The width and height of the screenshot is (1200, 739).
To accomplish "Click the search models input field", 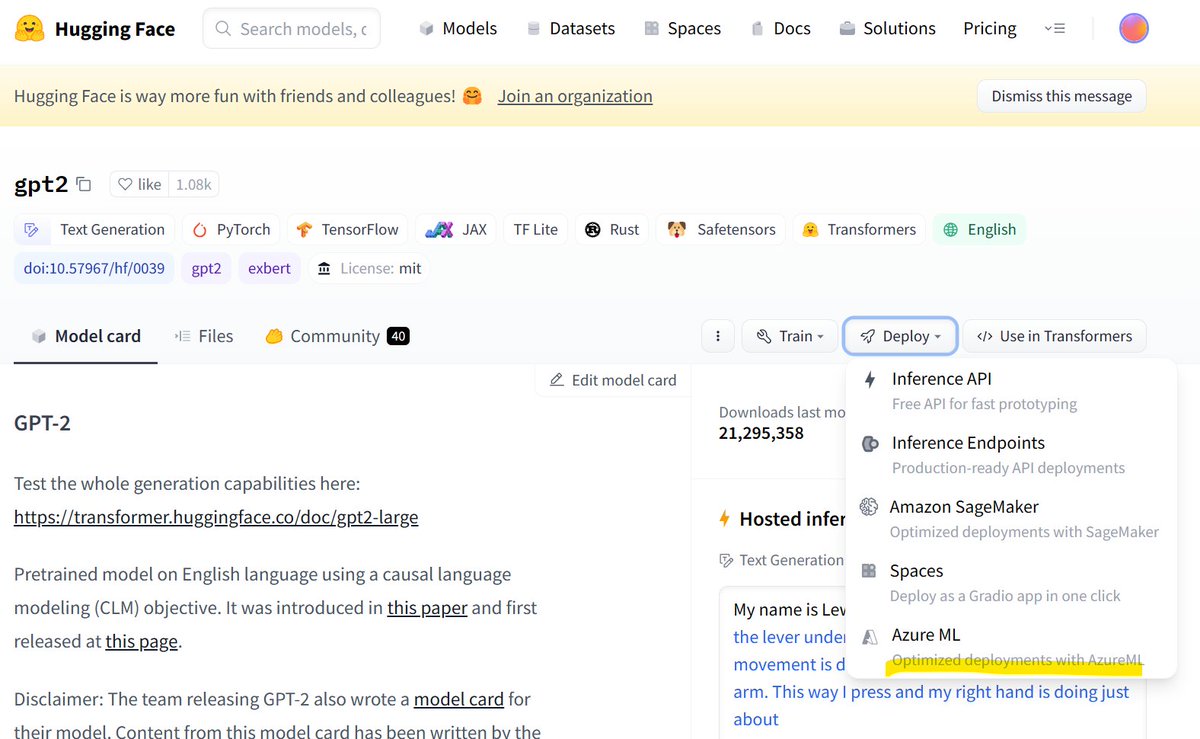I will [x=292, y=29].
